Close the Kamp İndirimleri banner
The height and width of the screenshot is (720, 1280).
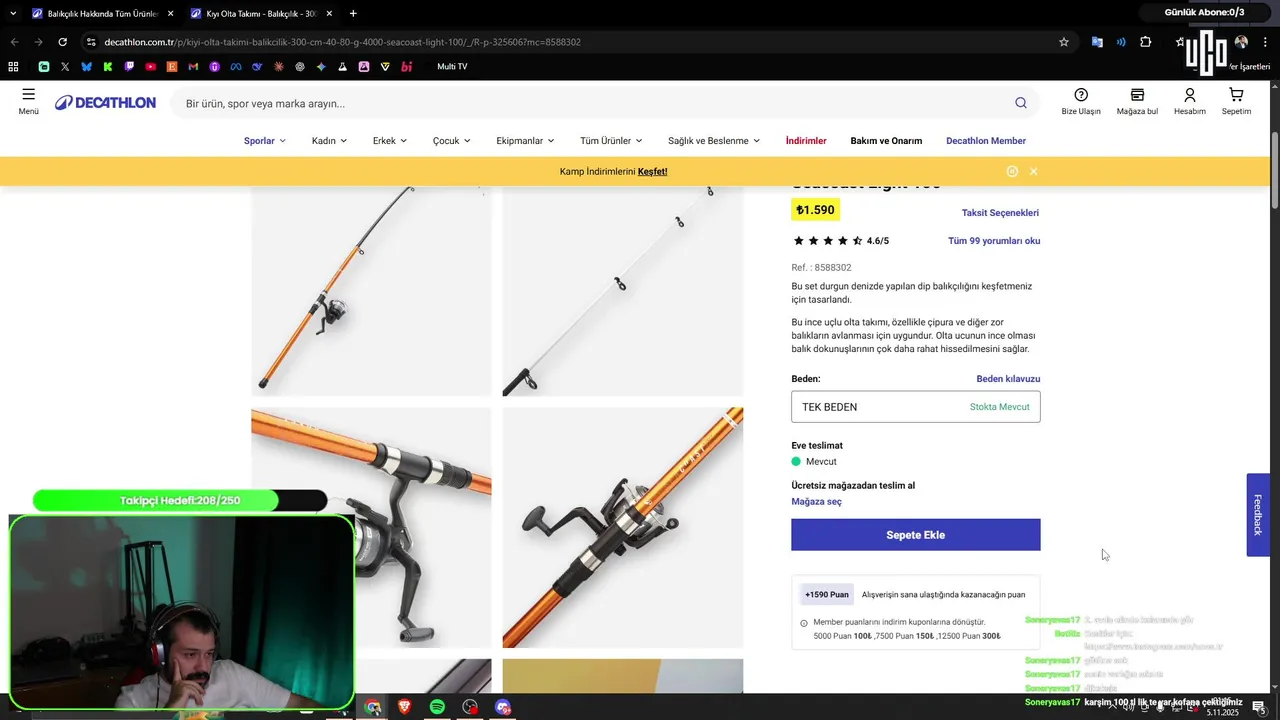1033,171
